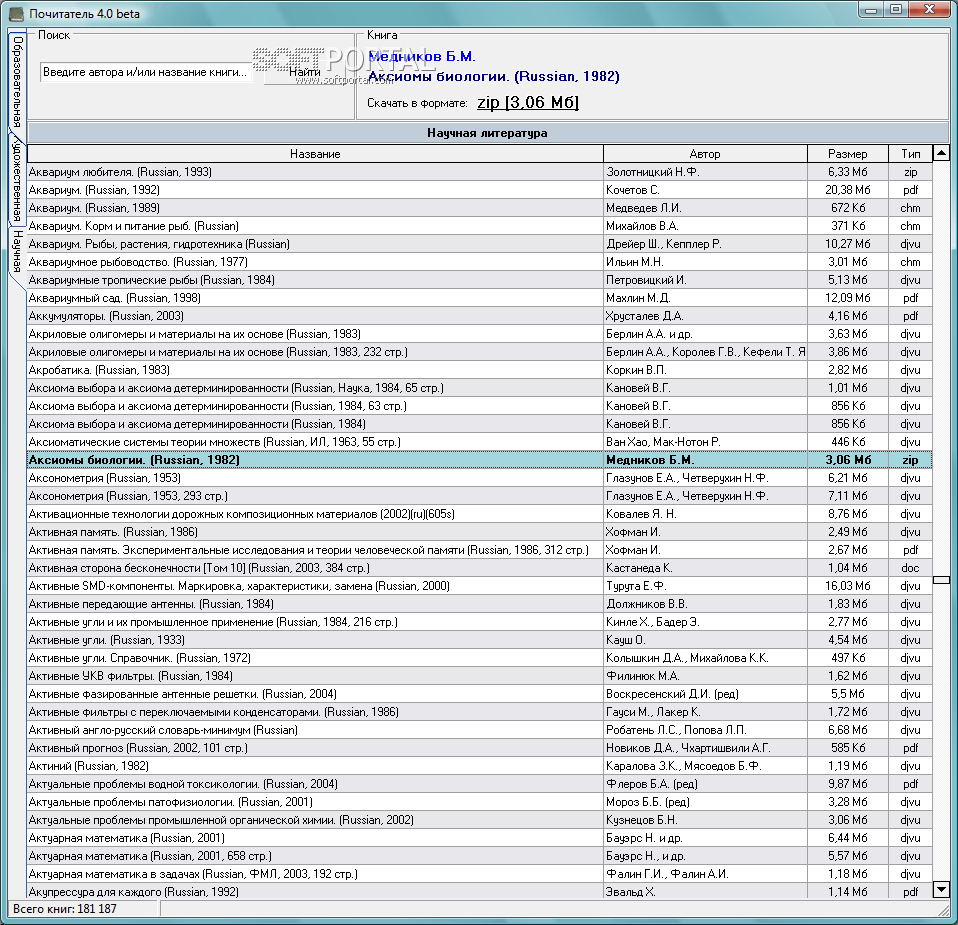Select Аксонометрия (Russian, 1953, 293 стр.) row
The width and height of the screenshot is (958, 925).
(x=480, y=496)
